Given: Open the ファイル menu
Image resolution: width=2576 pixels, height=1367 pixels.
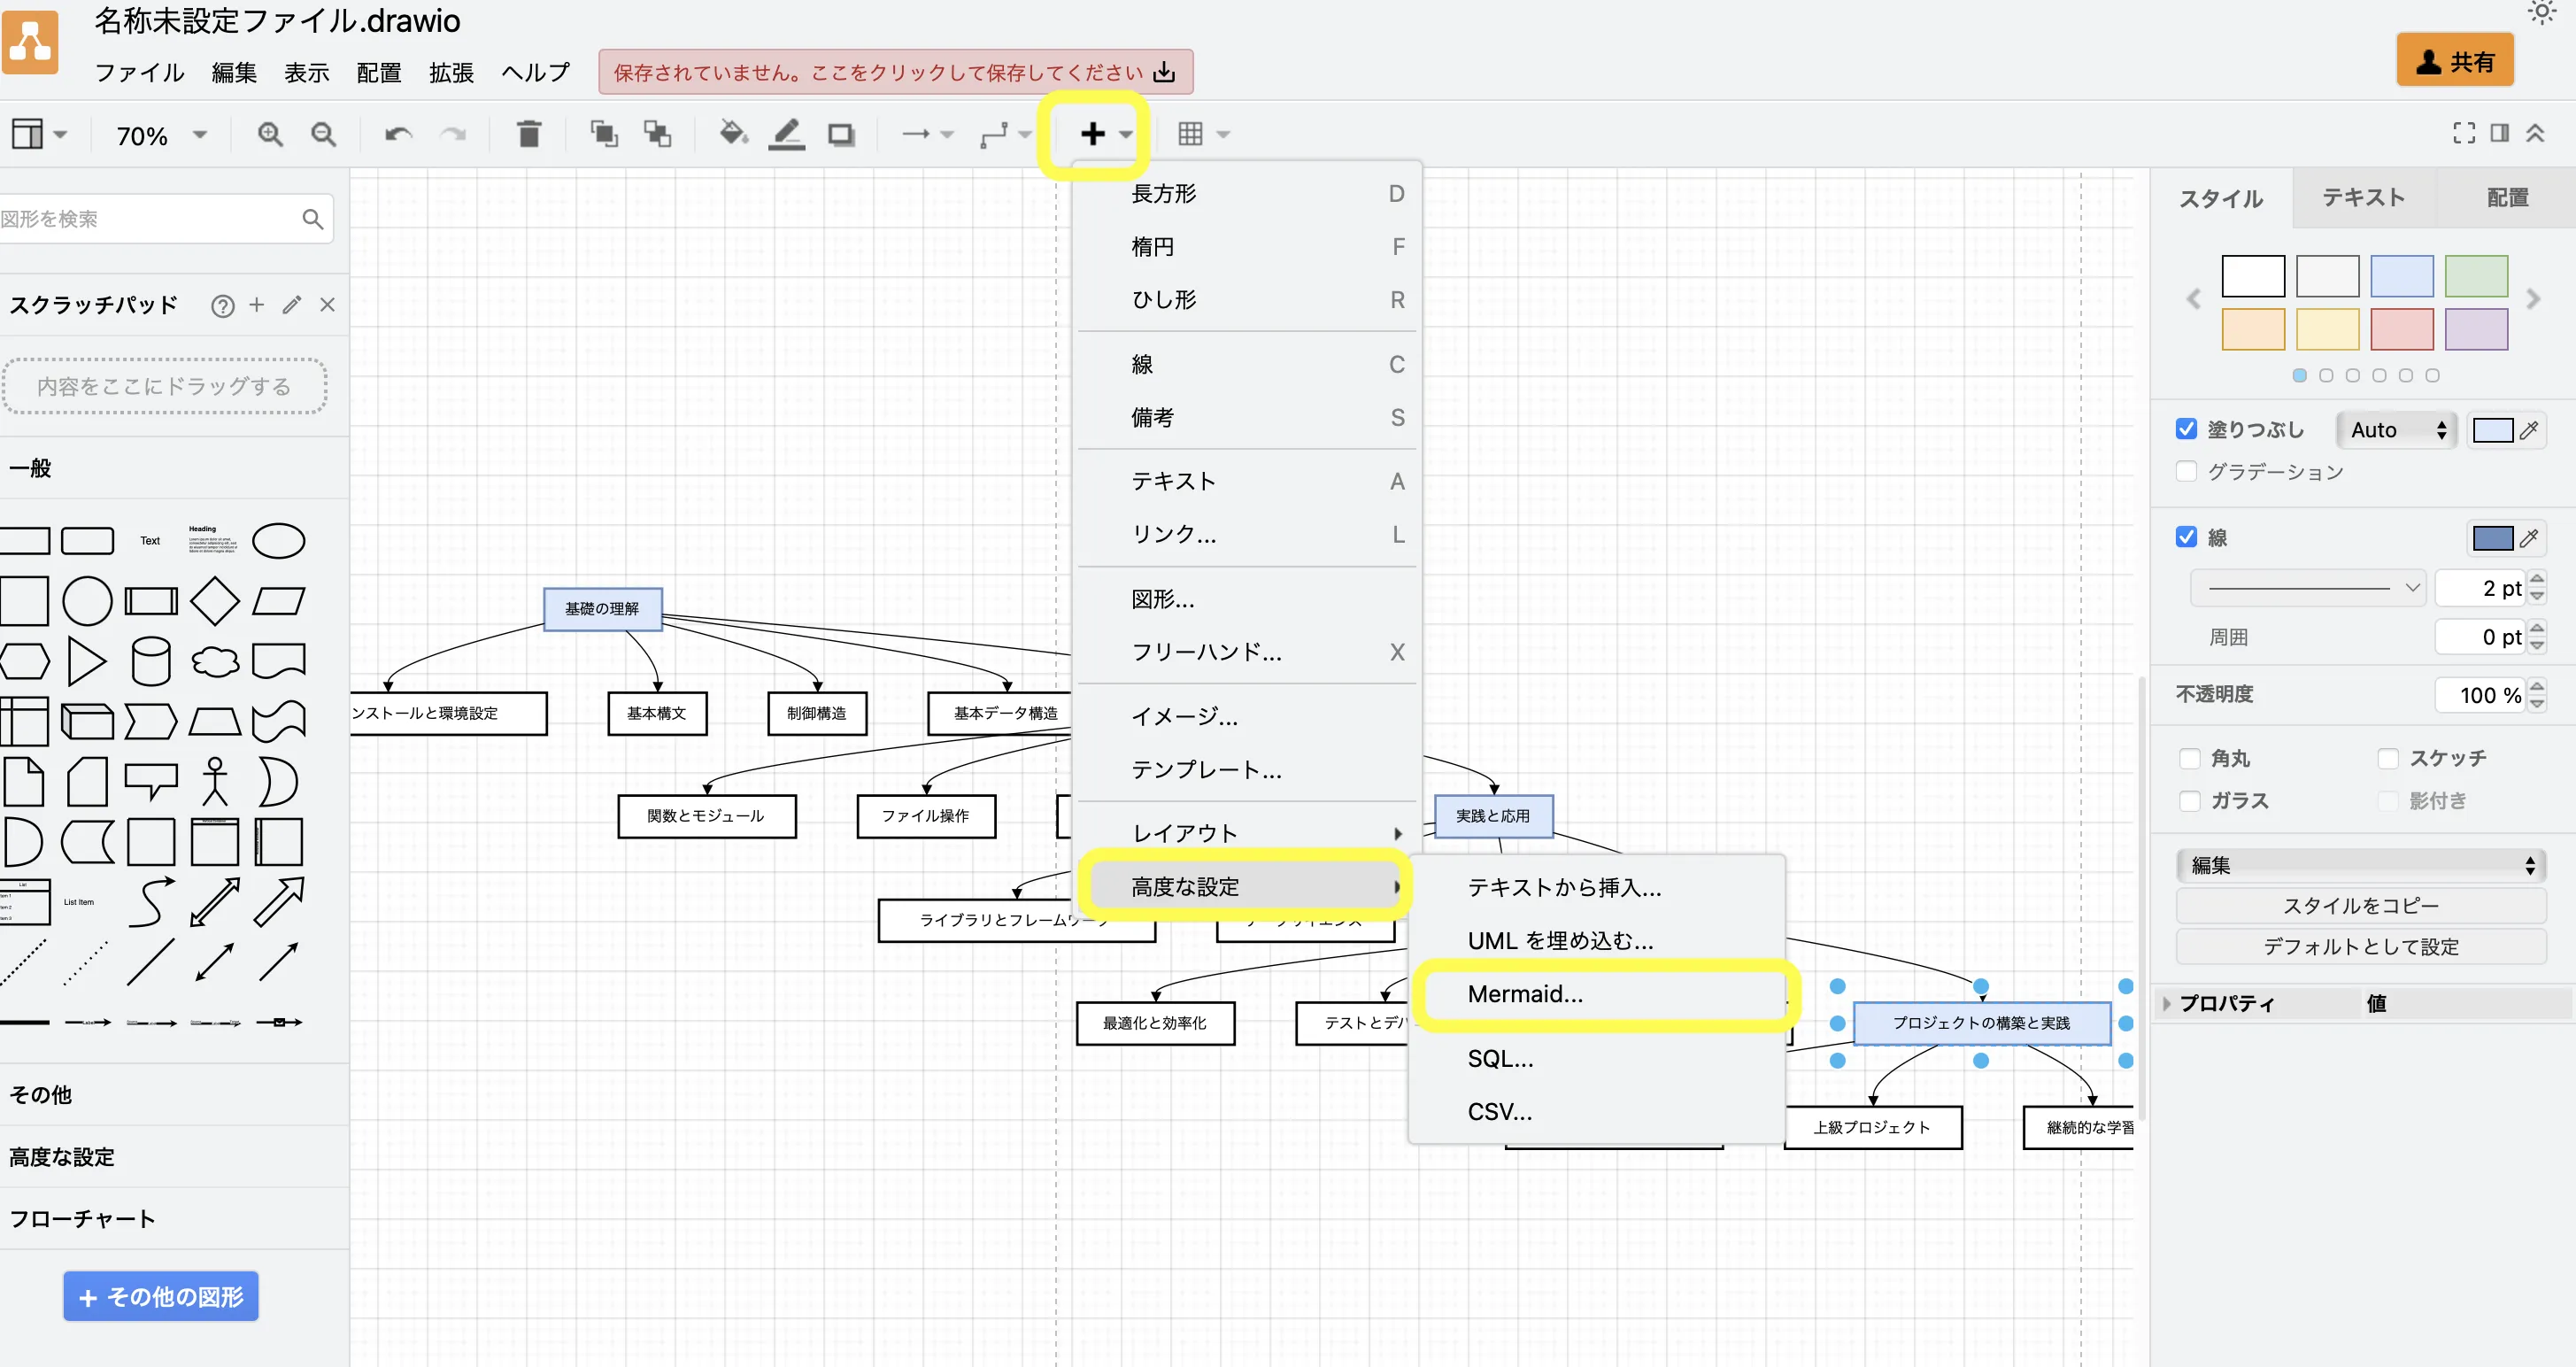Looking at the screenshot, I should point(140,72).
